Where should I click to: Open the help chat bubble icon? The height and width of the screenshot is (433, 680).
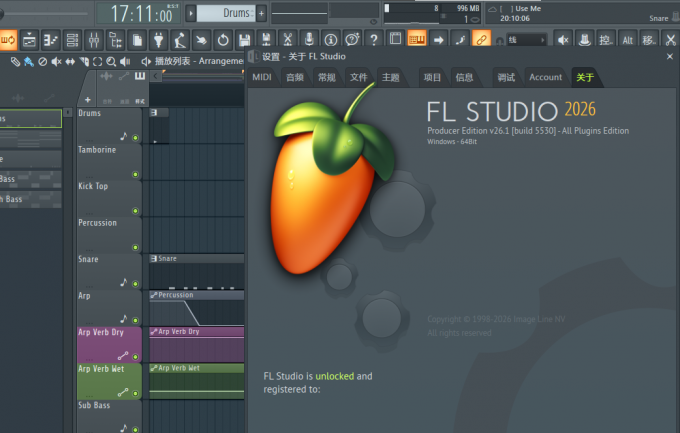(352, 40)
